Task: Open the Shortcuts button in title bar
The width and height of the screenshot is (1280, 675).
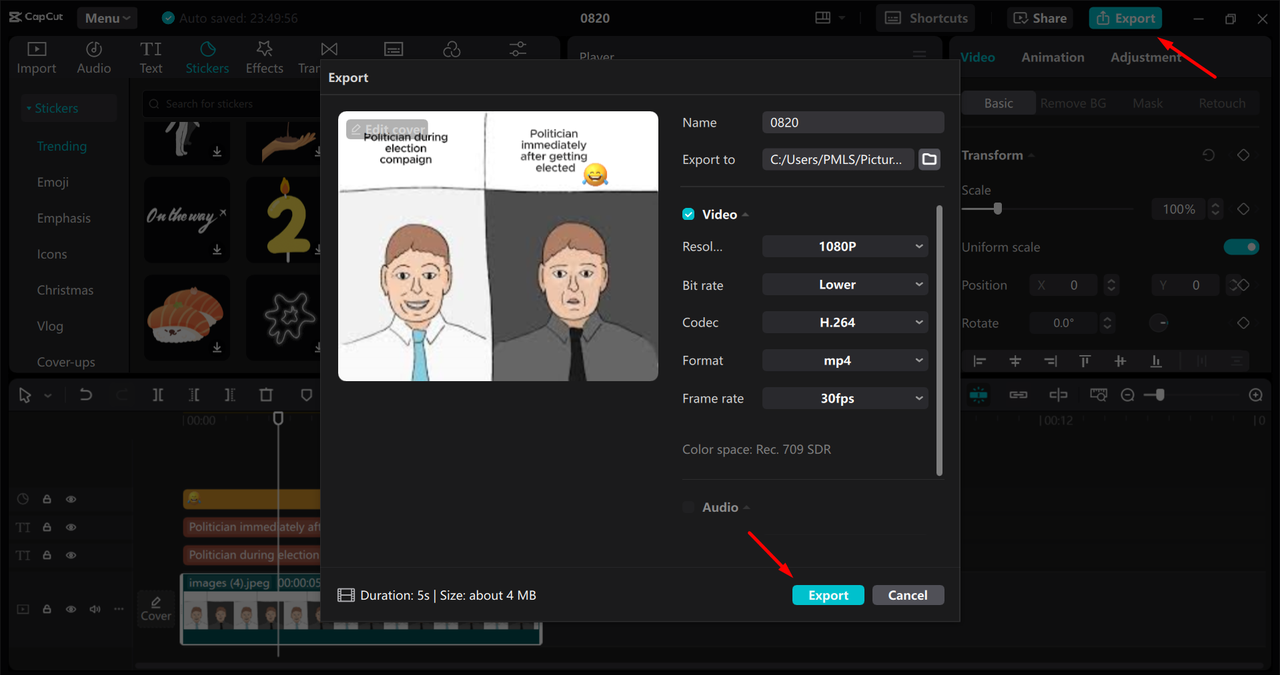Action: pos(926,18)
